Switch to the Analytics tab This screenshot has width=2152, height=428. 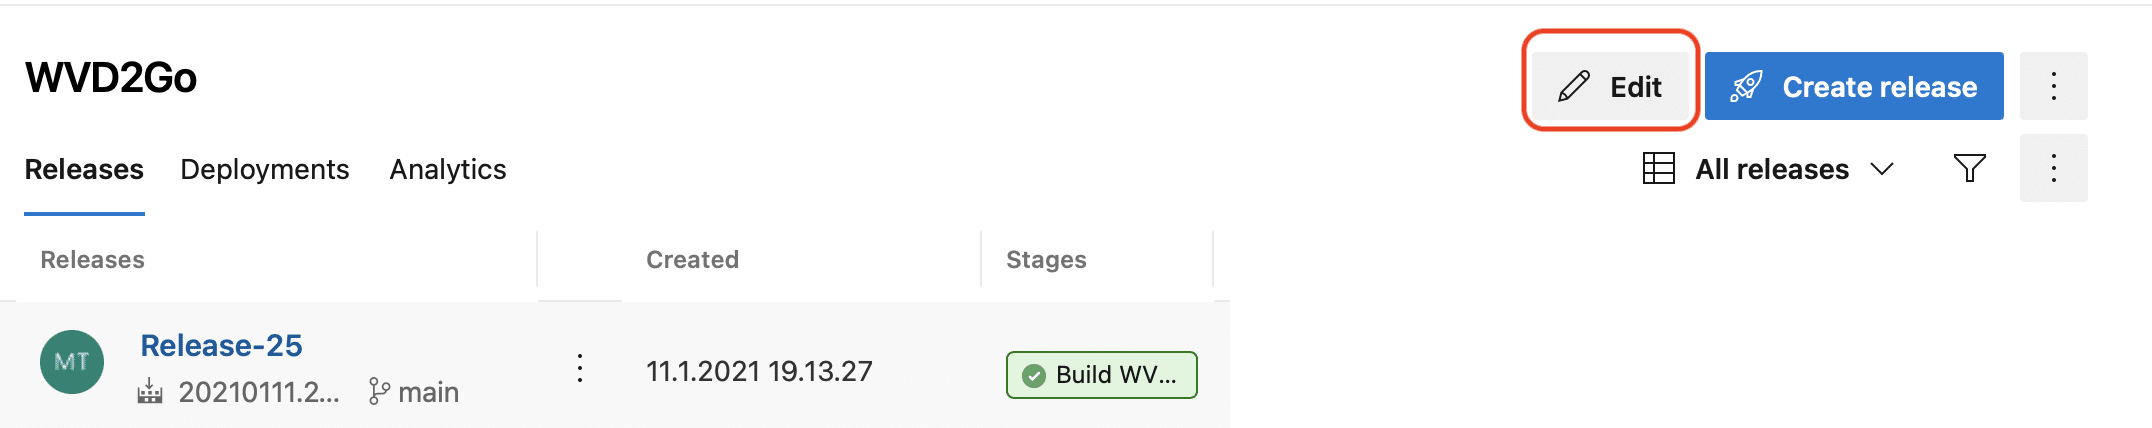point(448,169)
